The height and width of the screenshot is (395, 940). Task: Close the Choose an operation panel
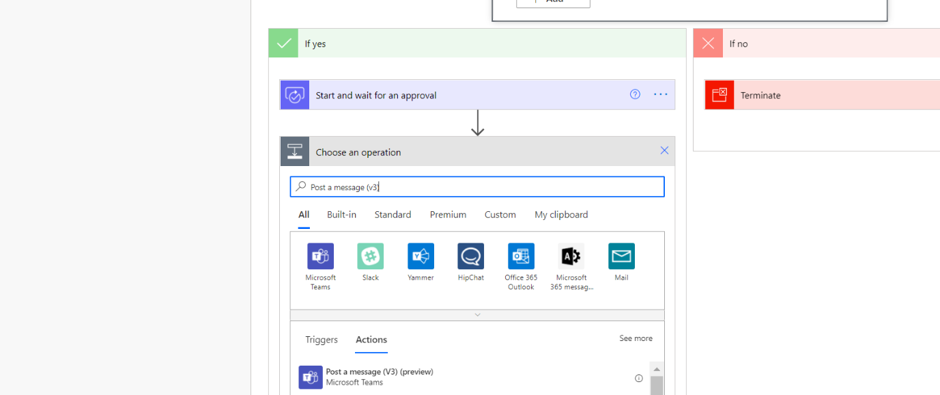click(664, 150)
